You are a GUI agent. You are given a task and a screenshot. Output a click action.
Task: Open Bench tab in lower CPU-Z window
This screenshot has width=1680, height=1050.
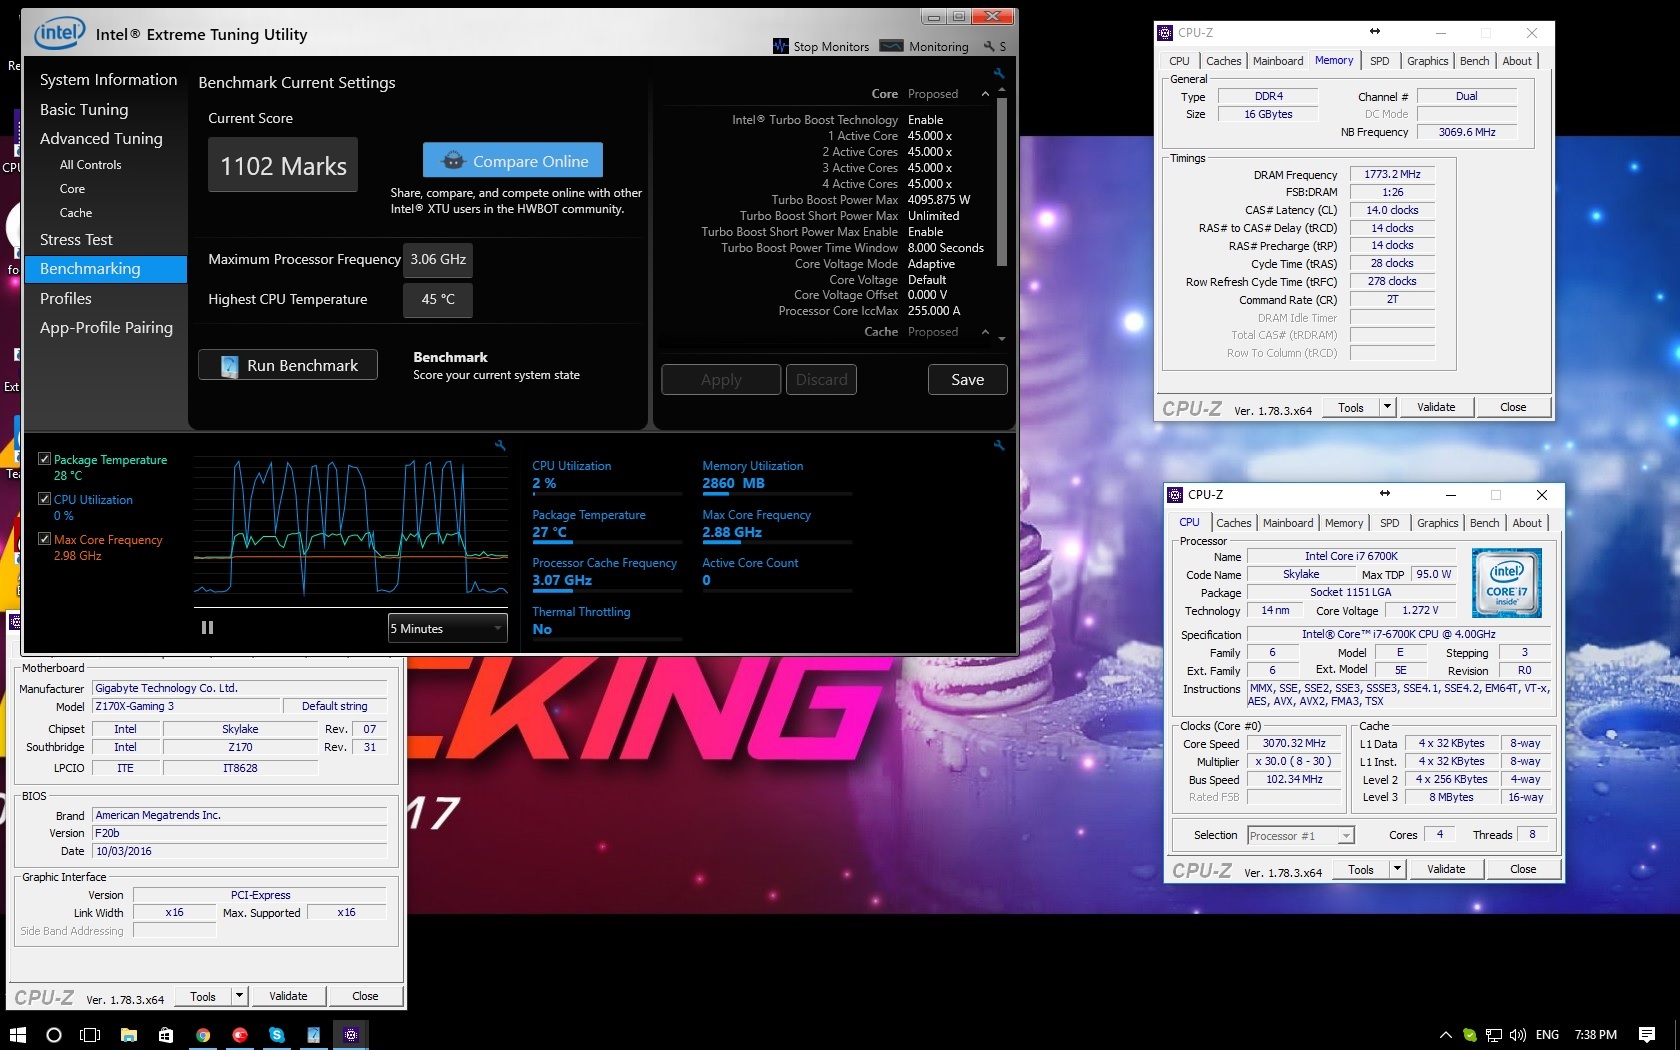click(x=1484, y=523)
